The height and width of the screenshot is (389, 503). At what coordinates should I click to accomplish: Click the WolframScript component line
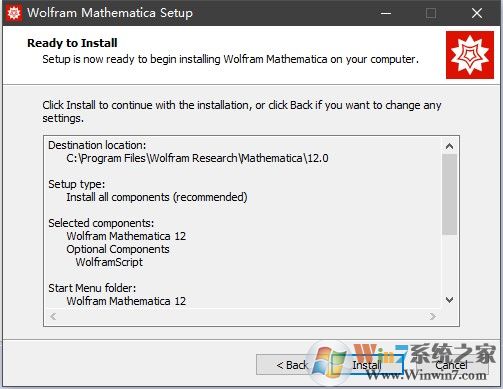(x=109, y=262)
